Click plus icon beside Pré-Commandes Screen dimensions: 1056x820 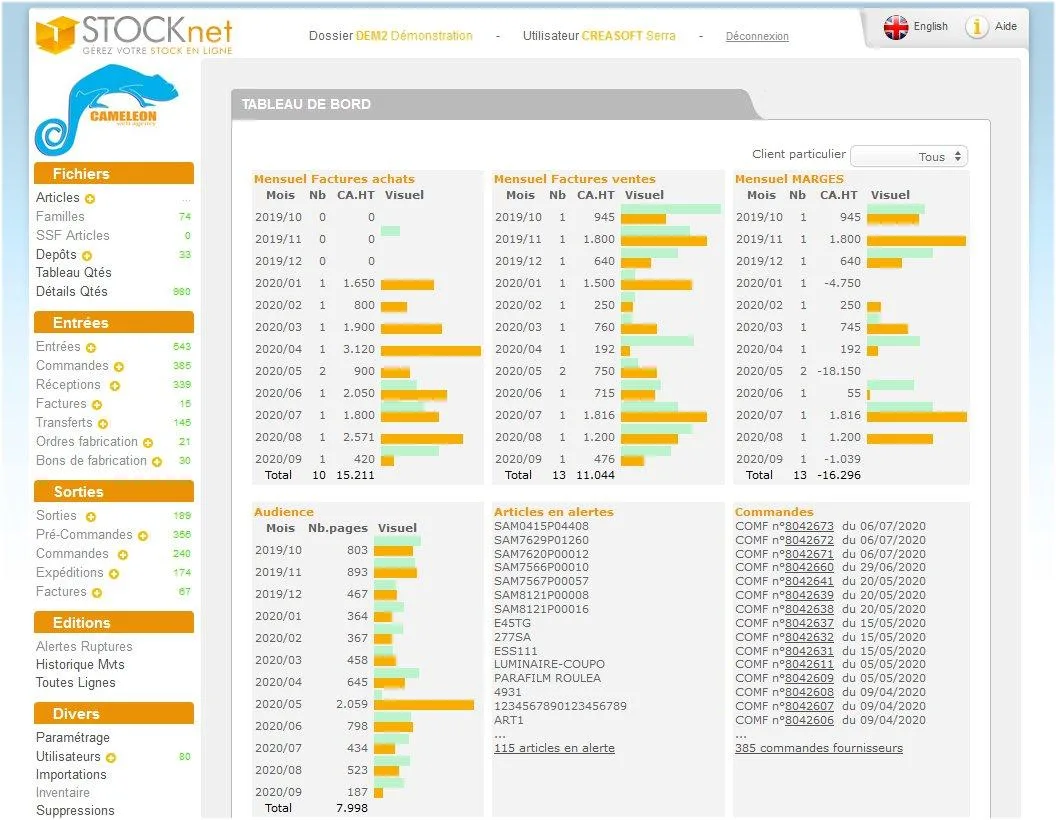click(x=143, y=536)
